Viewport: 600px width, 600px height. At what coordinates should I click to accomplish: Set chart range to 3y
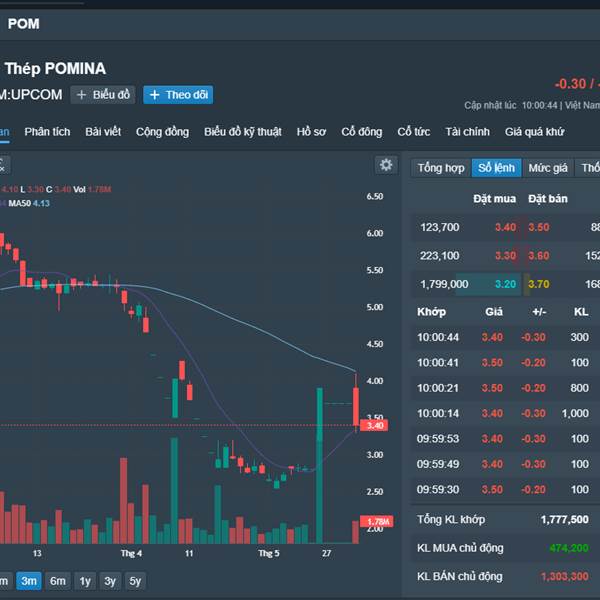point(110,581)
